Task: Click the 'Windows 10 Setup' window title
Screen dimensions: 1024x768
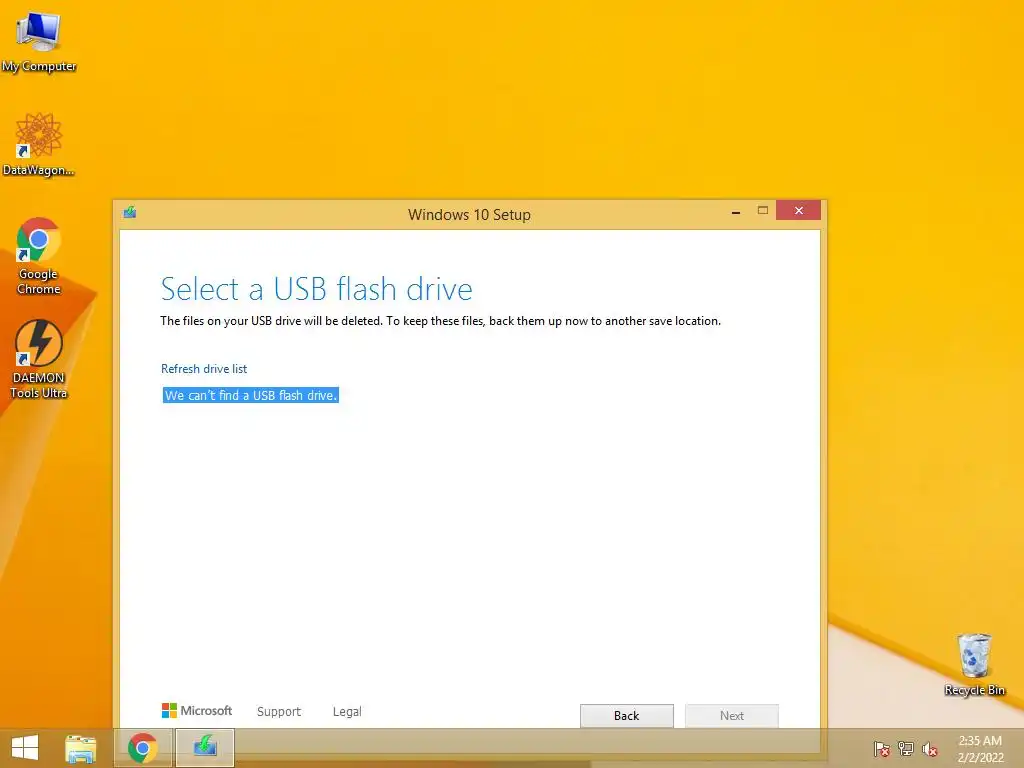Action: [x=469, y=215]
